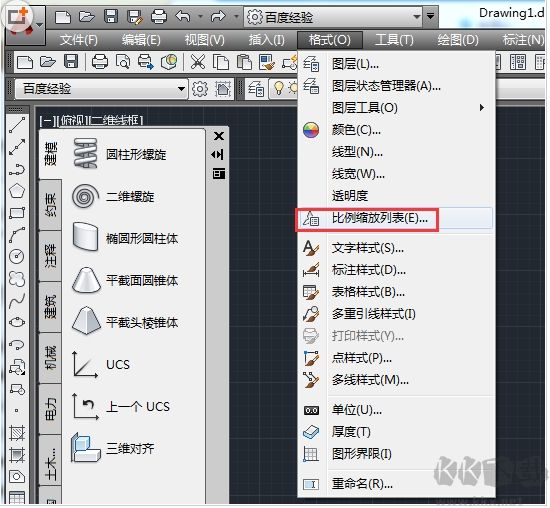550x508 pixels.
Task: Switch to the 约束 palette tab
Action: 50,206
